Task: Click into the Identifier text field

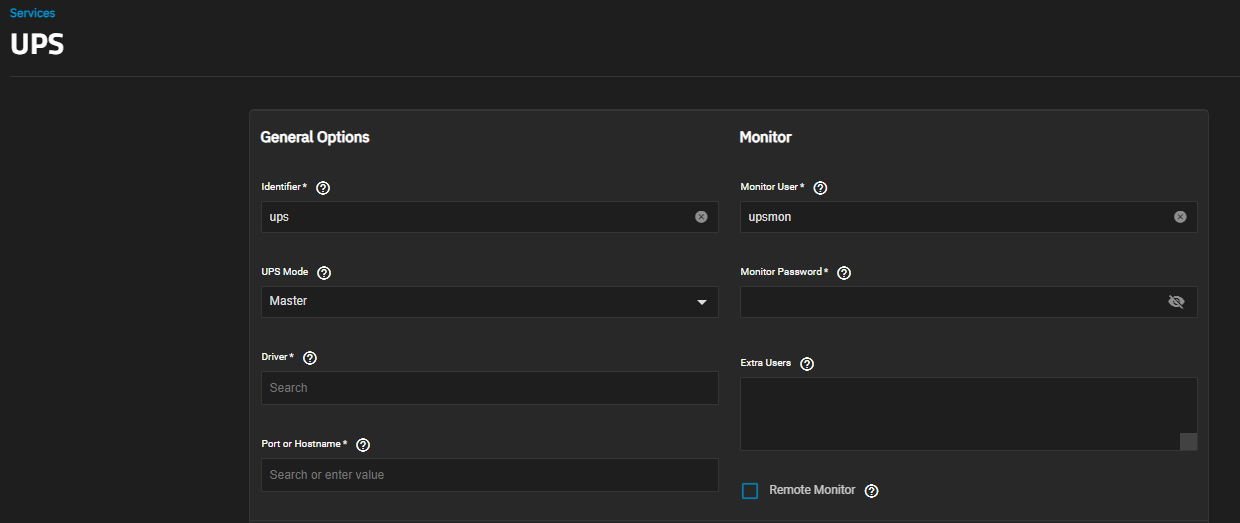Action: point(475,217)
